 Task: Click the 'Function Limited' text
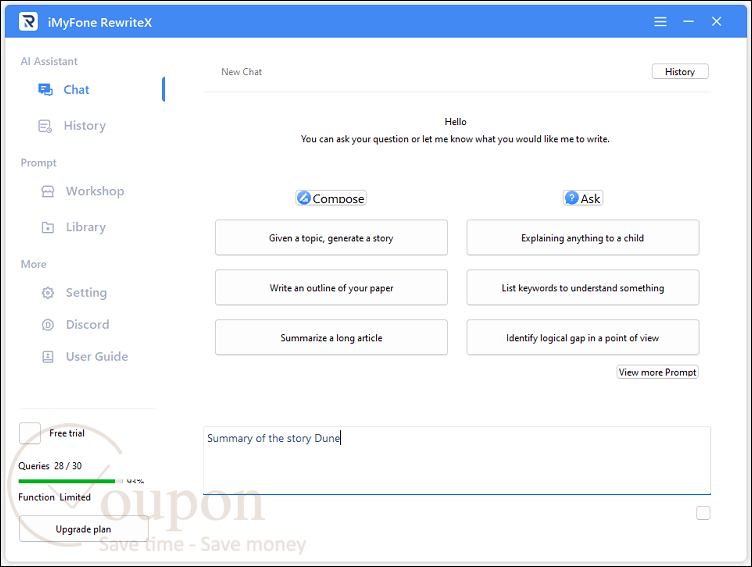54,497
